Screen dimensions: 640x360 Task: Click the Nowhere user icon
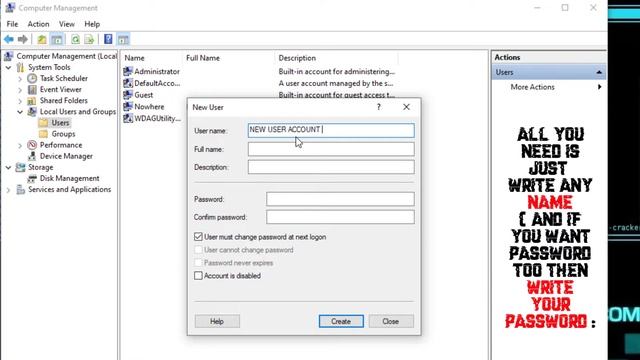(x=128, y=107)
